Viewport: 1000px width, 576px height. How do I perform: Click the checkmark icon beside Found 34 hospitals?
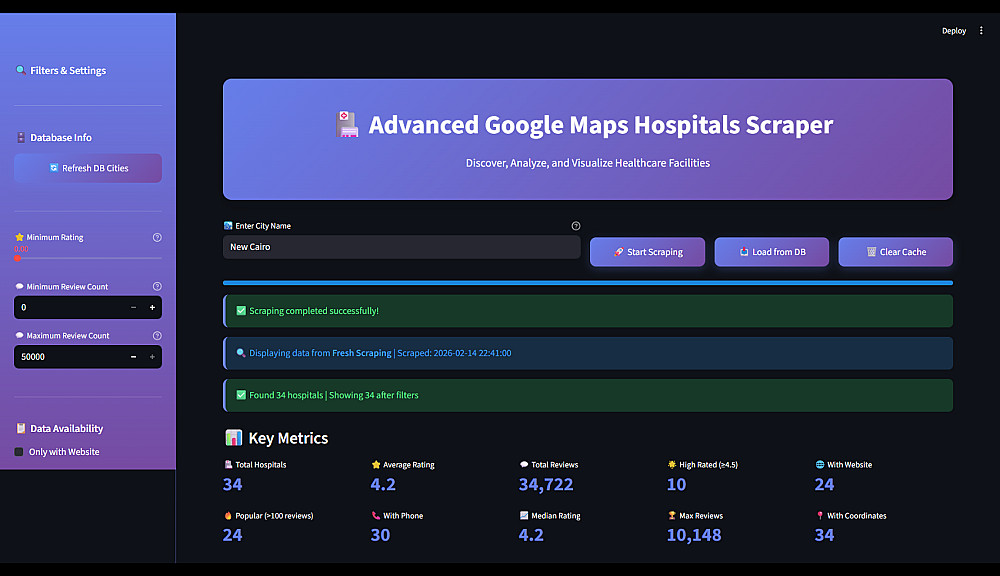(241, 395)
